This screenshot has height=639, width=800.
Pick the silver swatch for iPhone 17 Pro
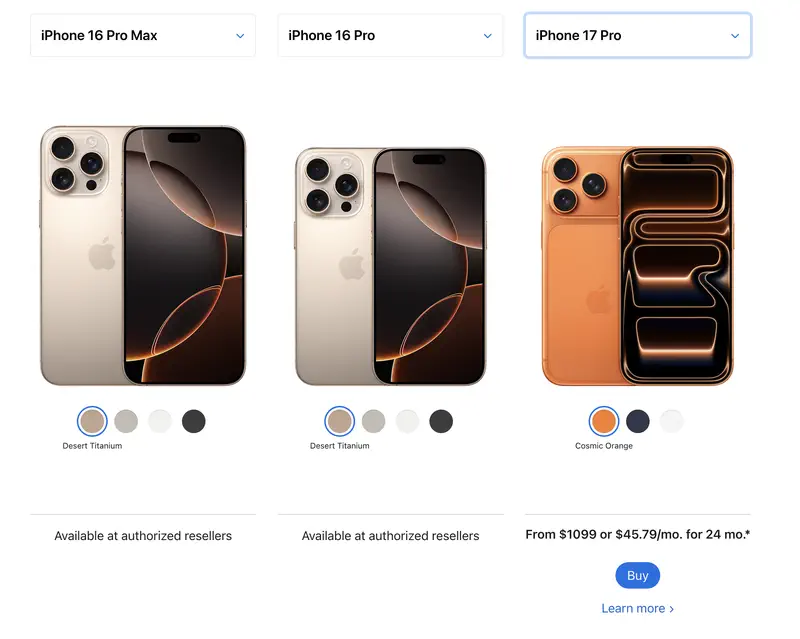671,421
